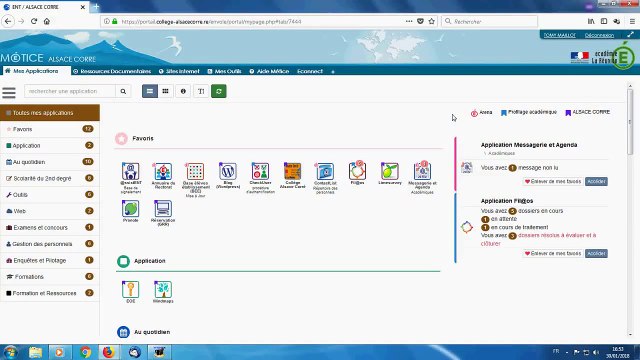Open the Mindmaps application icon
The width and height of the screenshot is (640, 360).
[163, 289]
